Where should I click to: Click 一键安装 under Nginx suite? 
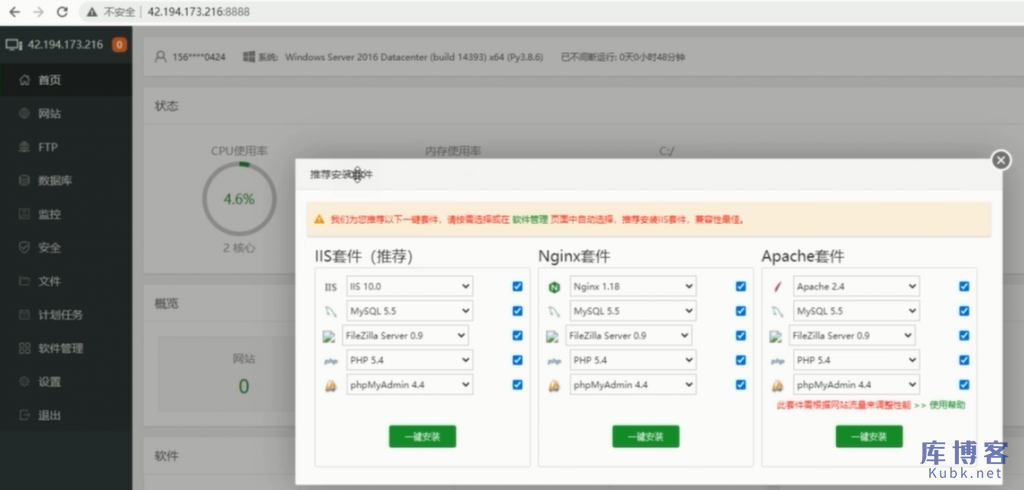[x=646, y=436]
